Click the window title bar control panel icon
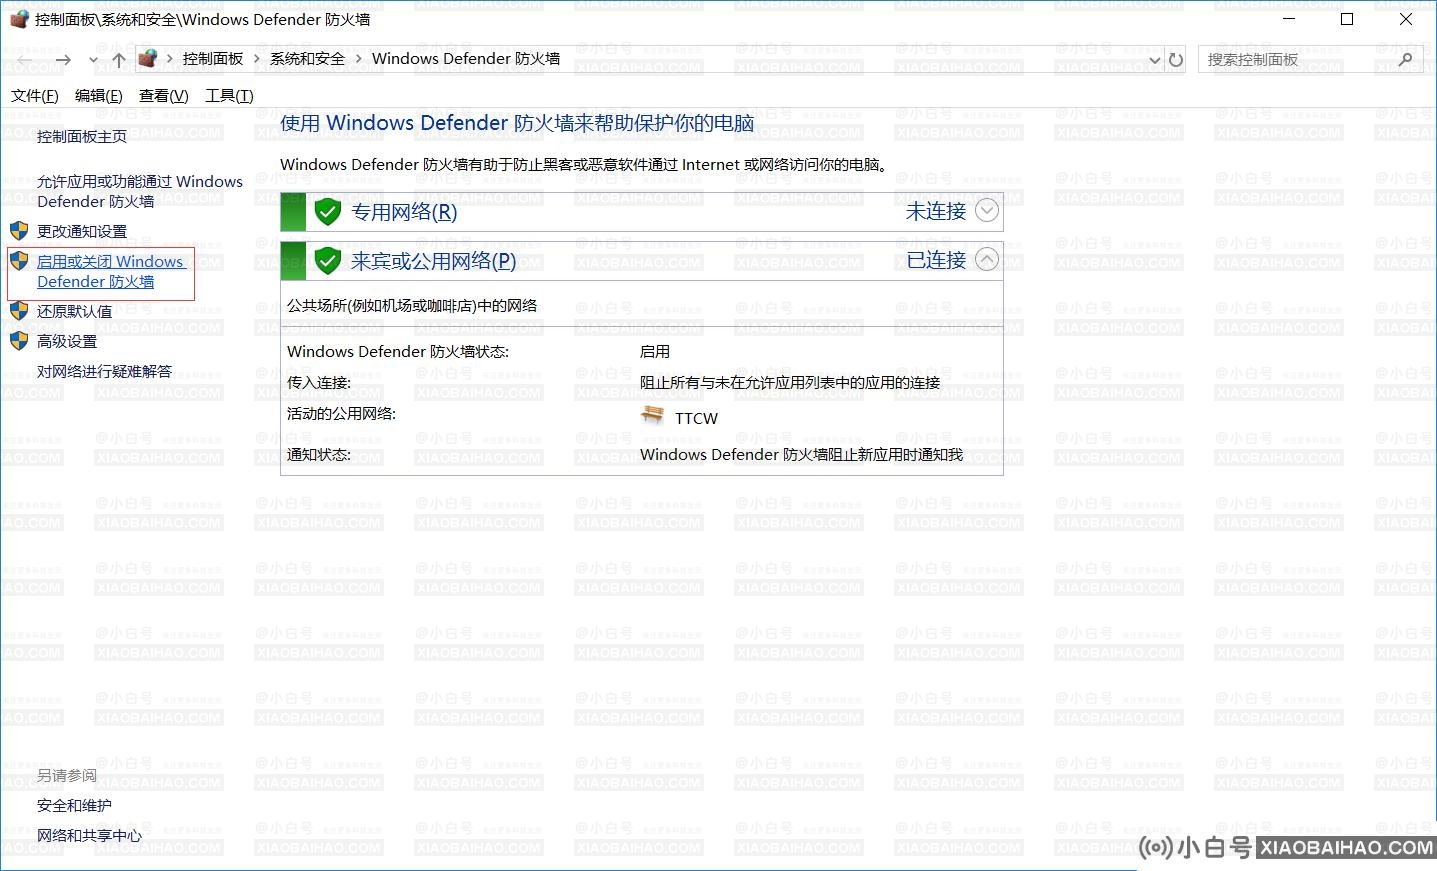 (19, 19)
